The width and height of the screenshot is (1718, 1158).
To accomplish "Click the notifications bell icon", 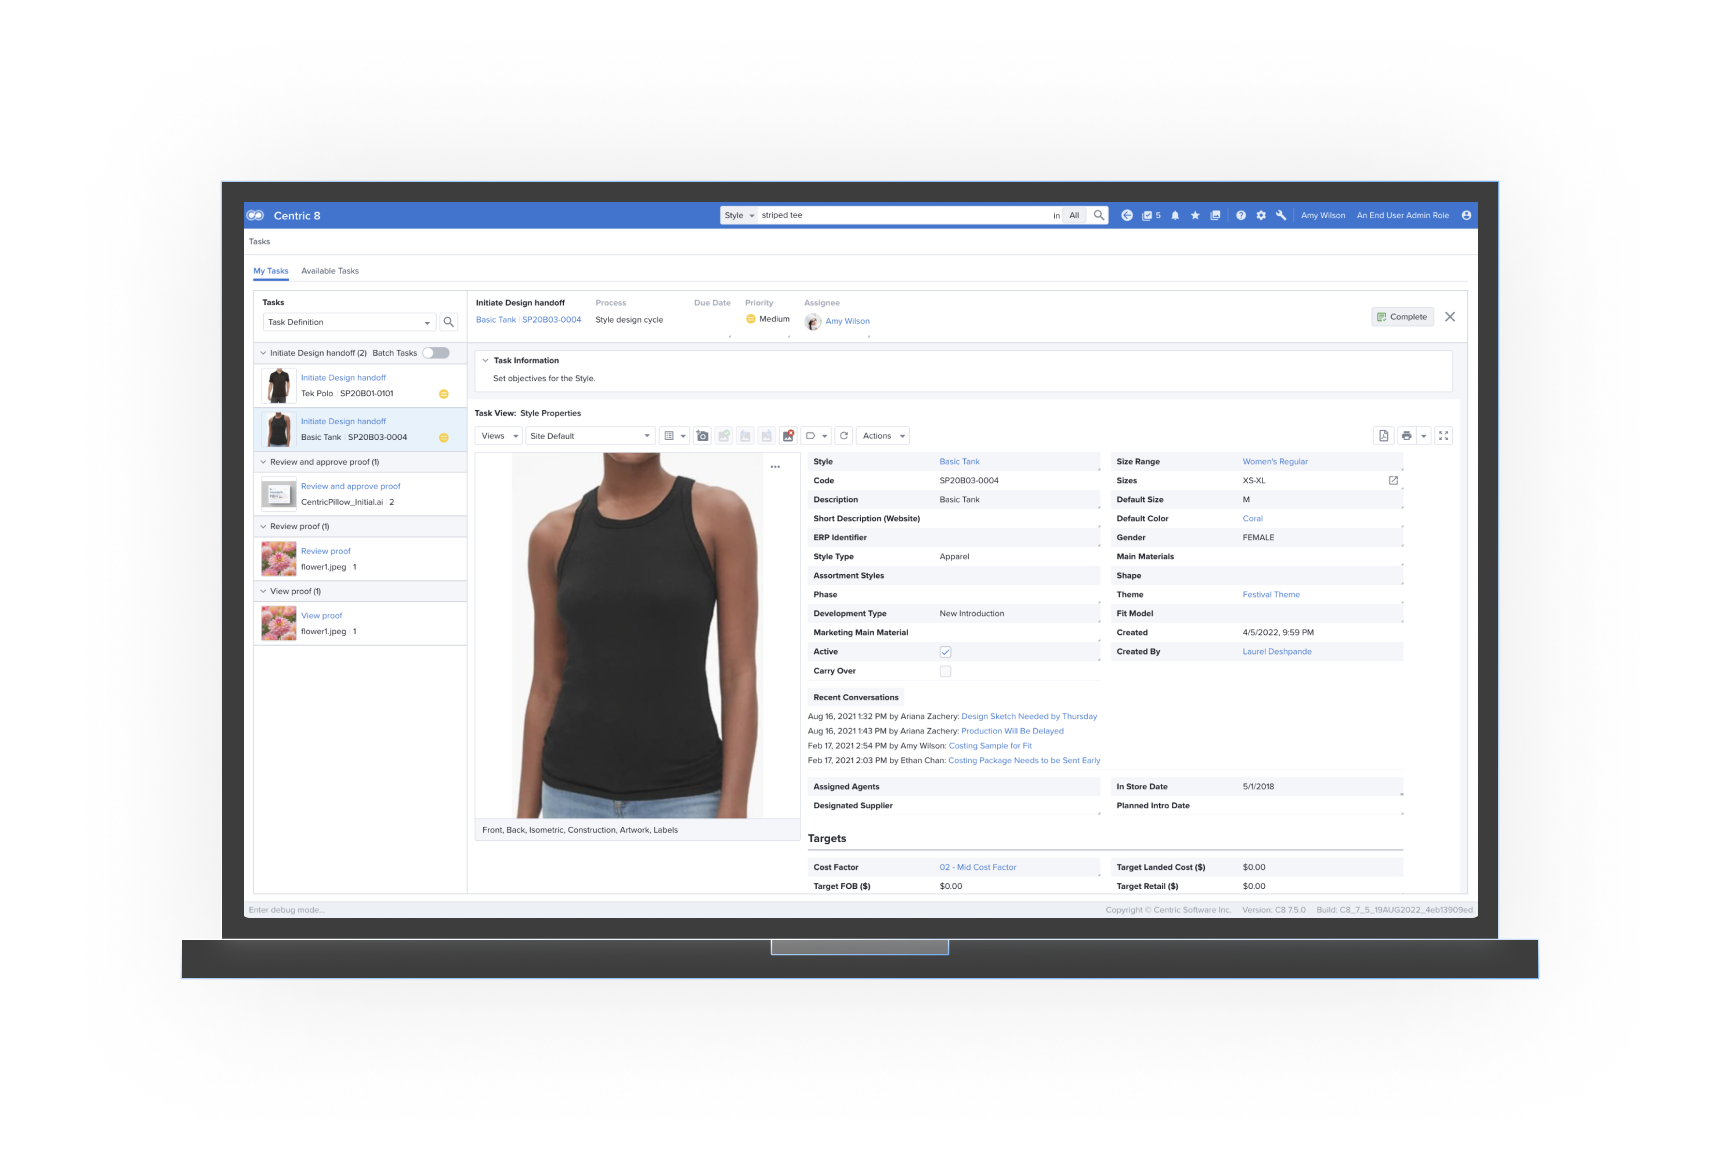I will (1175, 215).
